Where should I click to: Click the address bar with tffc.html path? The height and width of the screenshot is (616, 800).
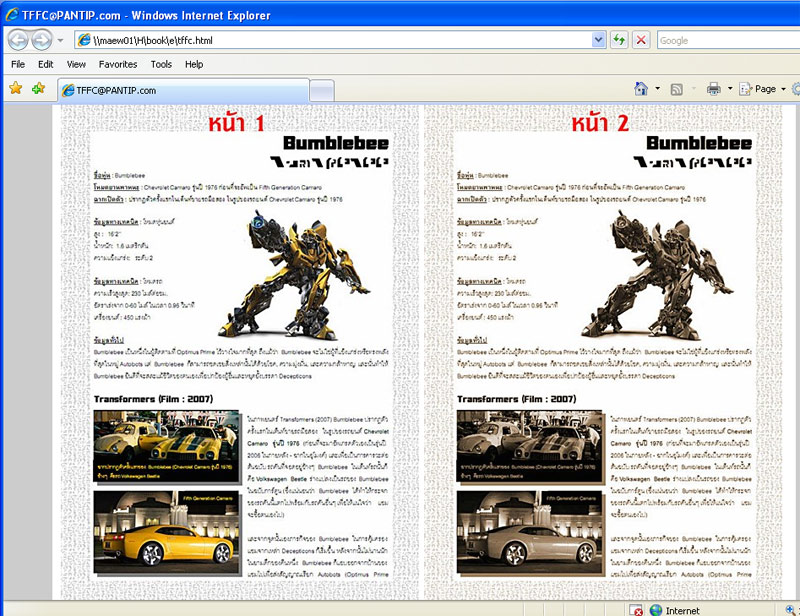[x=340, y=40]
